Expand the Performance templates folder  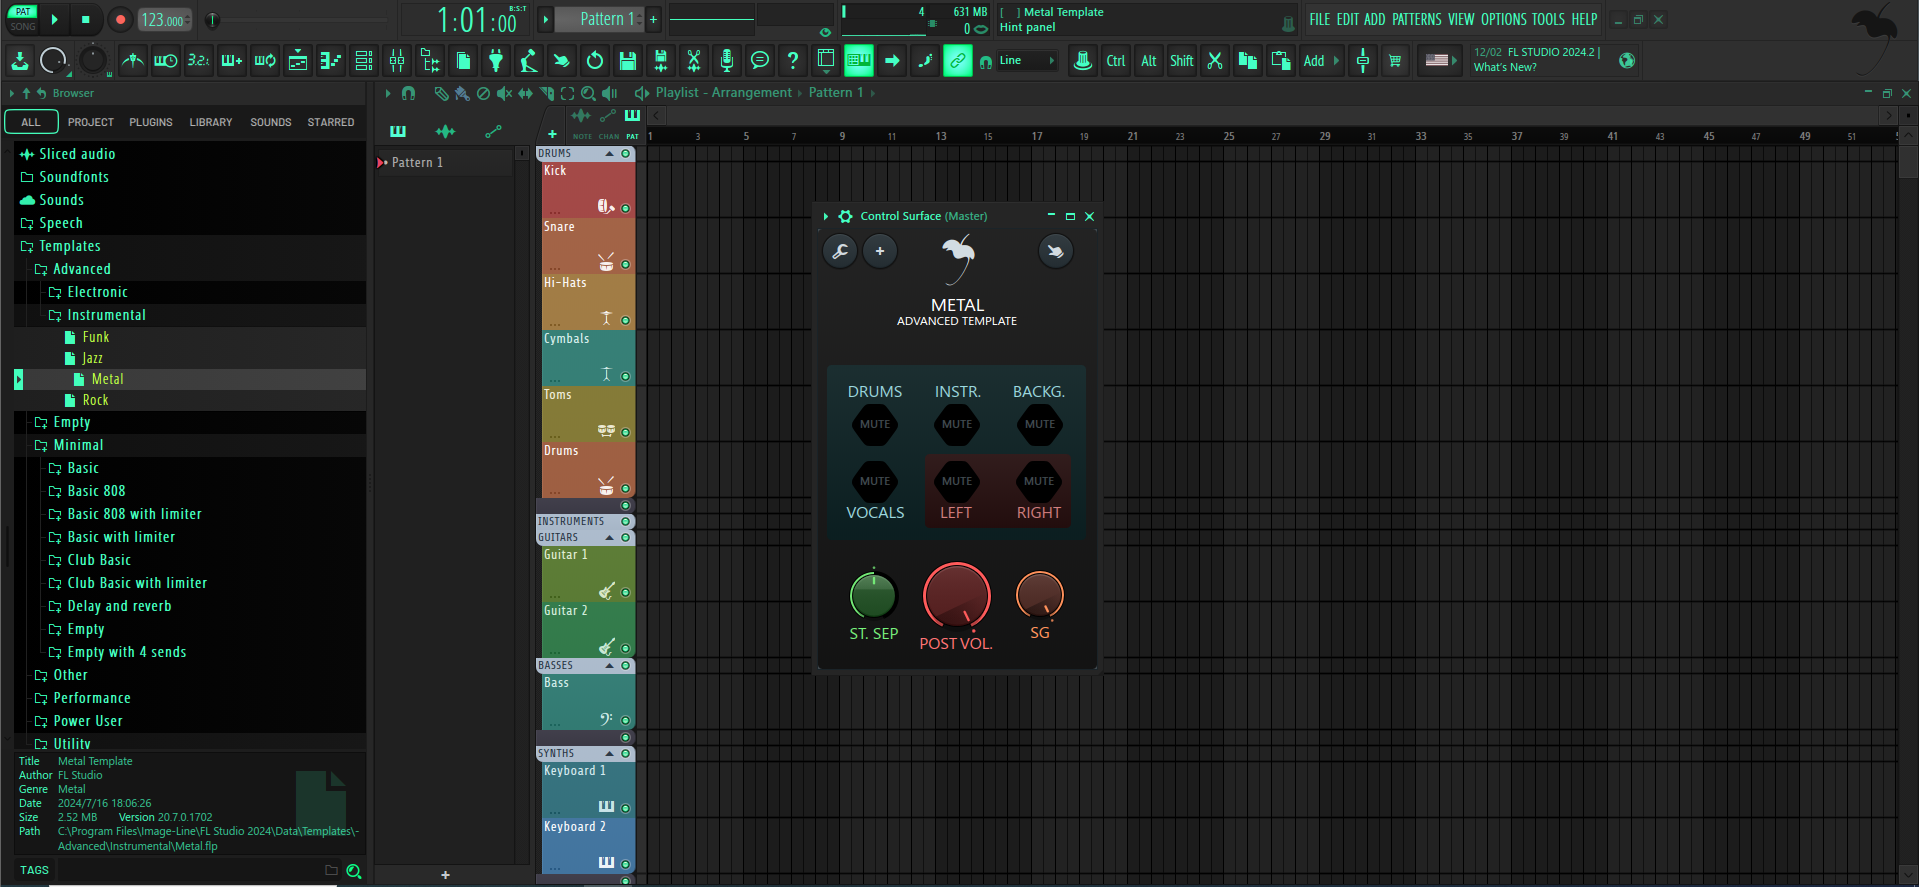click(x=92, y=698)
